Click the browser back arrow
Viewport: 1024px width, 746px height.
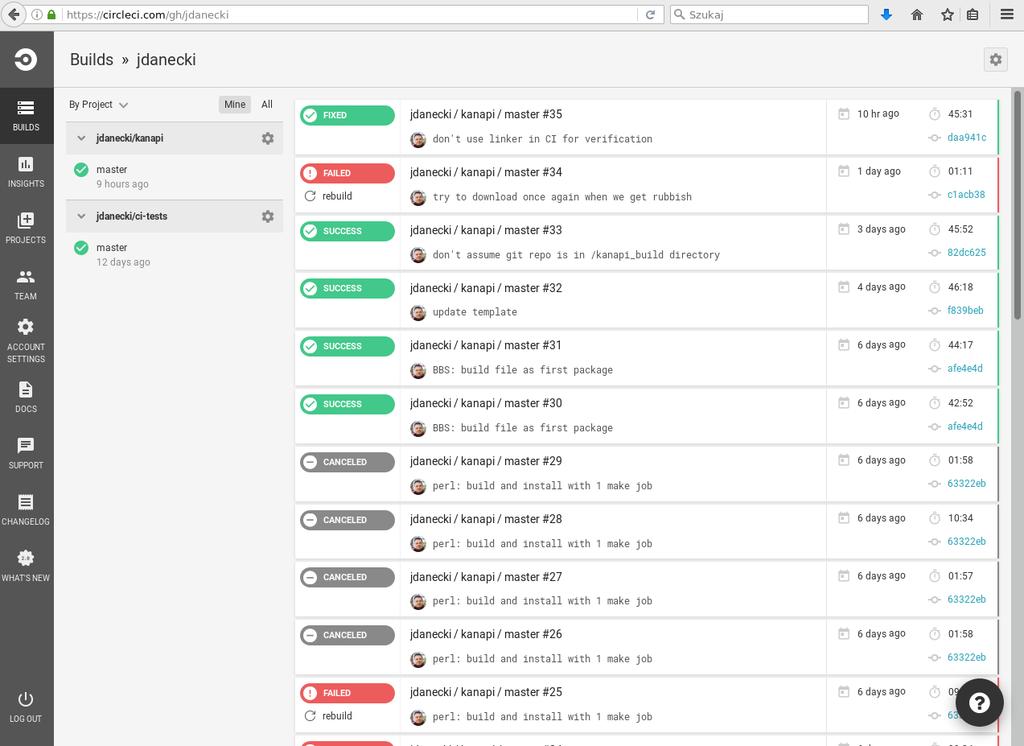[x=13, y=14]
